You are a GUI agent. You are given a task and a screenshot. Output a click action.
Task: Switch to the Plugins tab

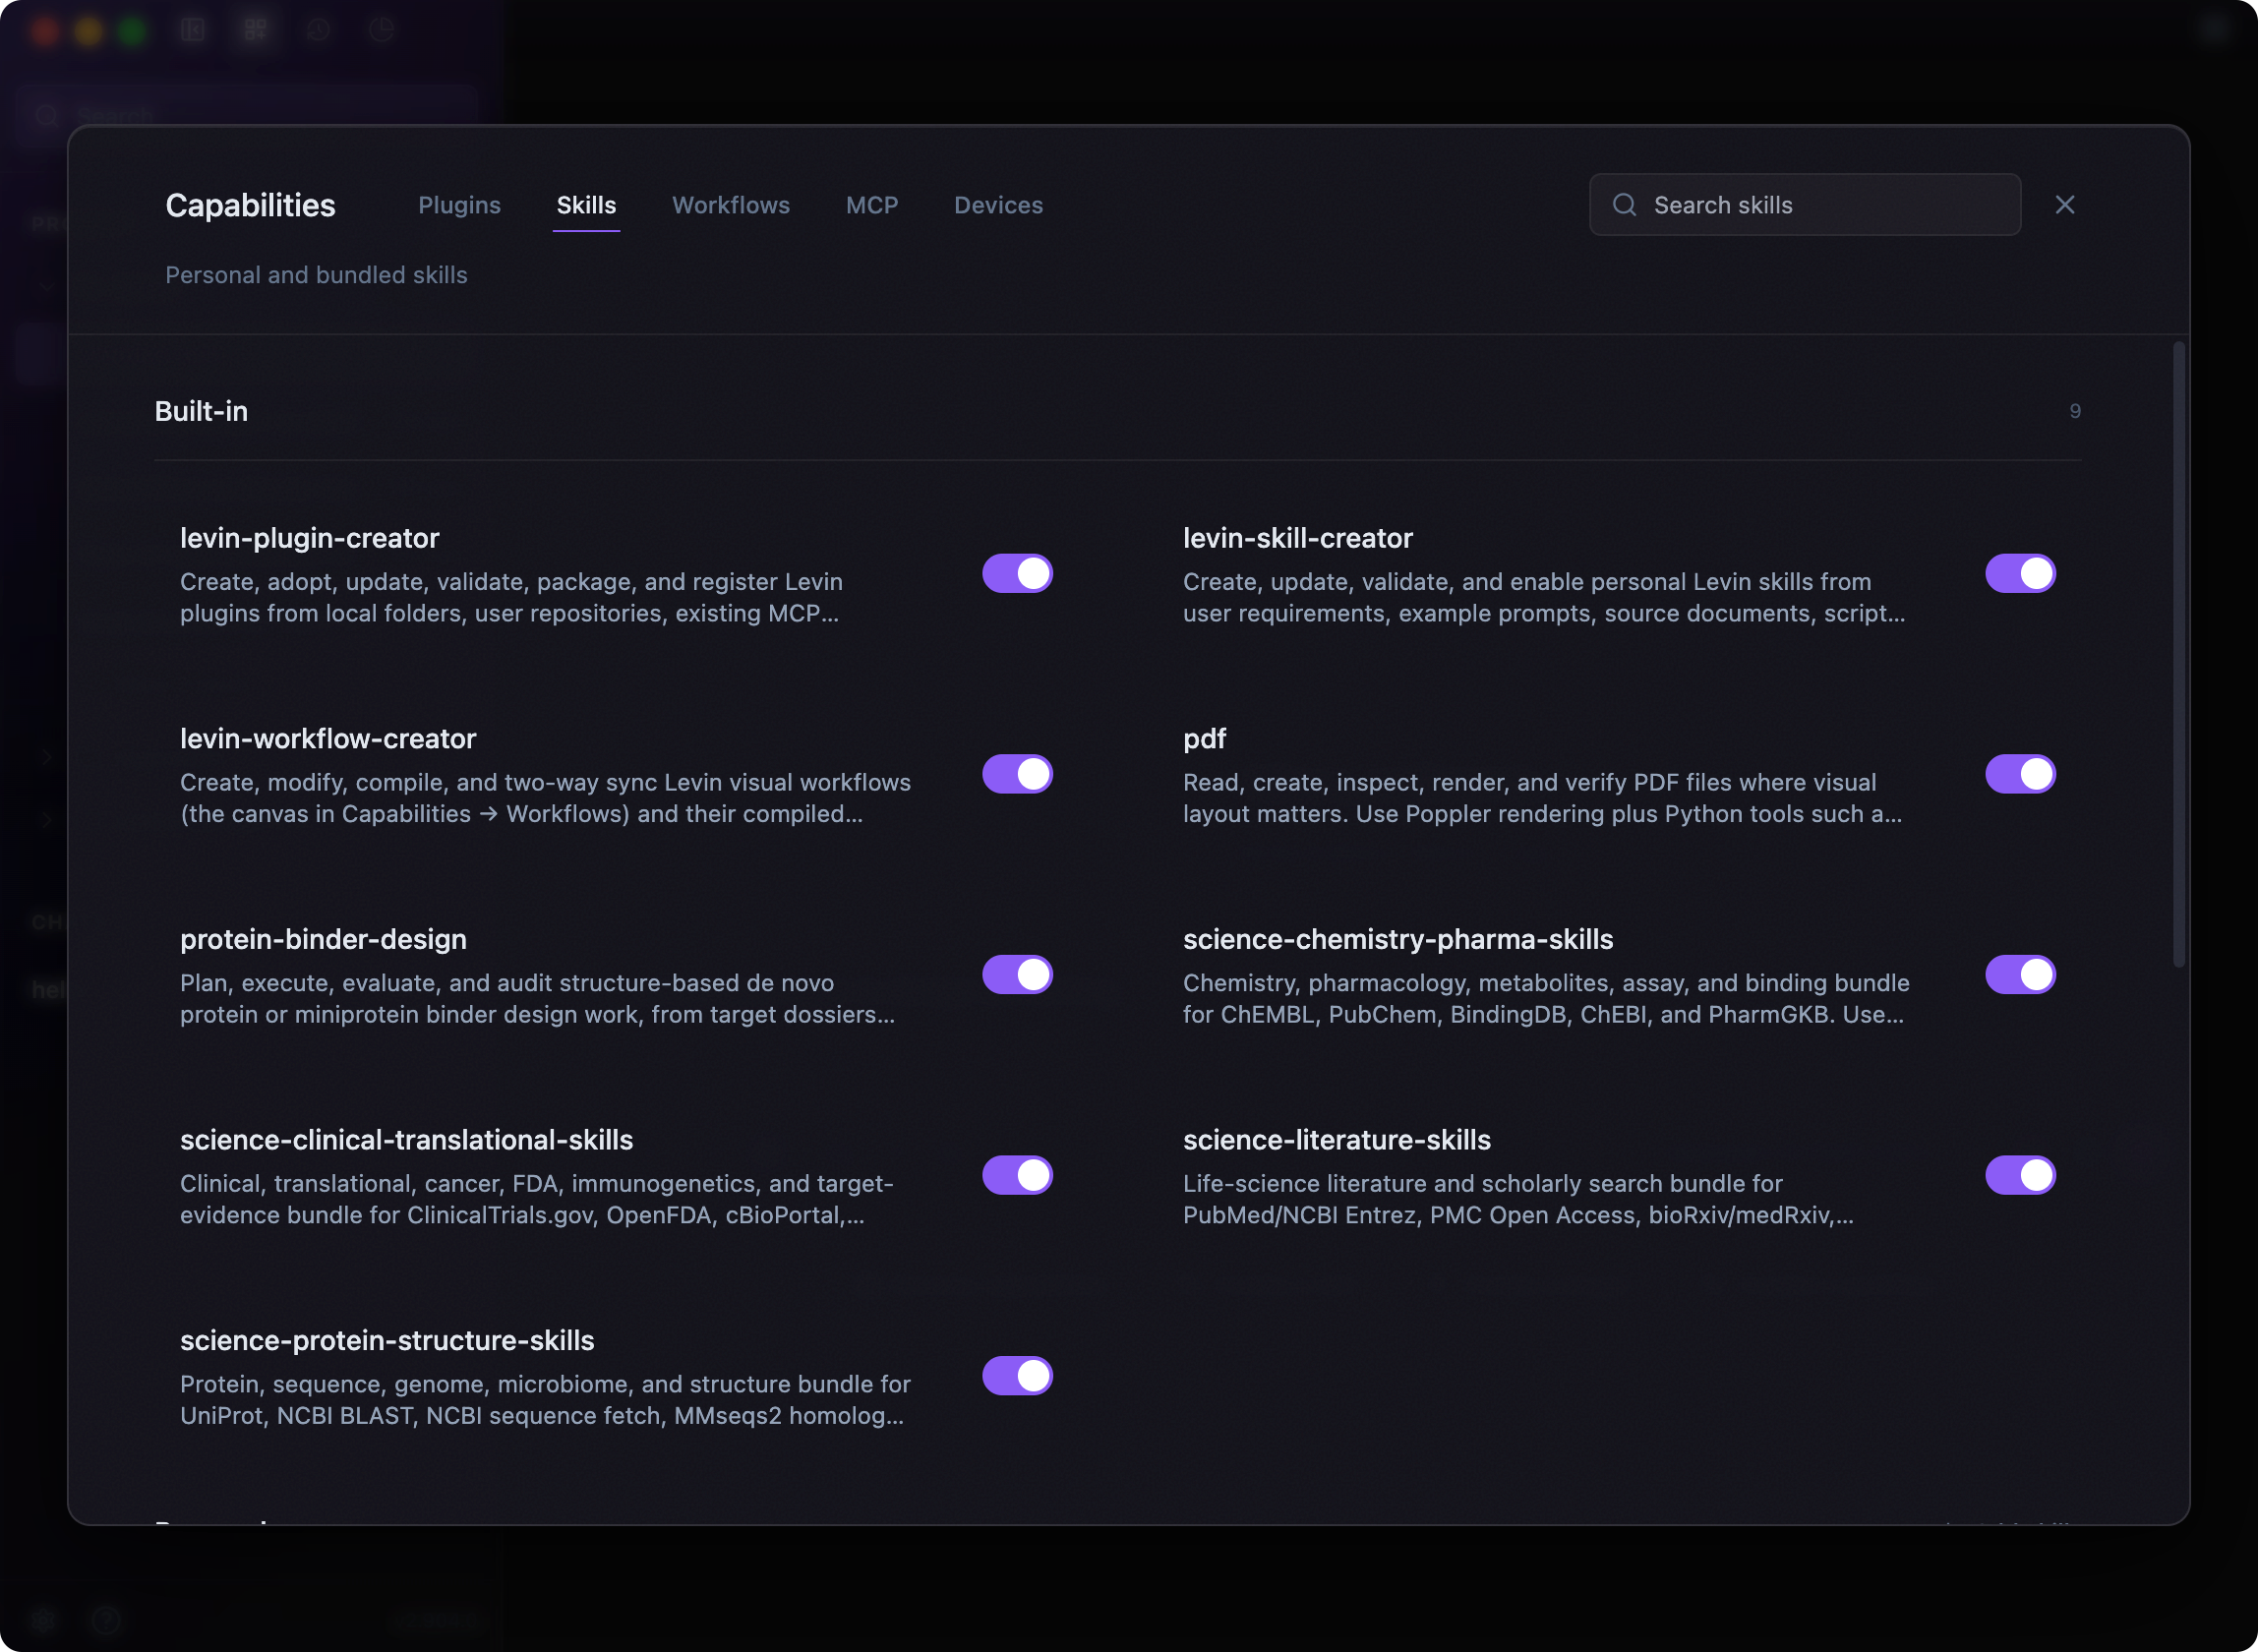coord(459,205)
